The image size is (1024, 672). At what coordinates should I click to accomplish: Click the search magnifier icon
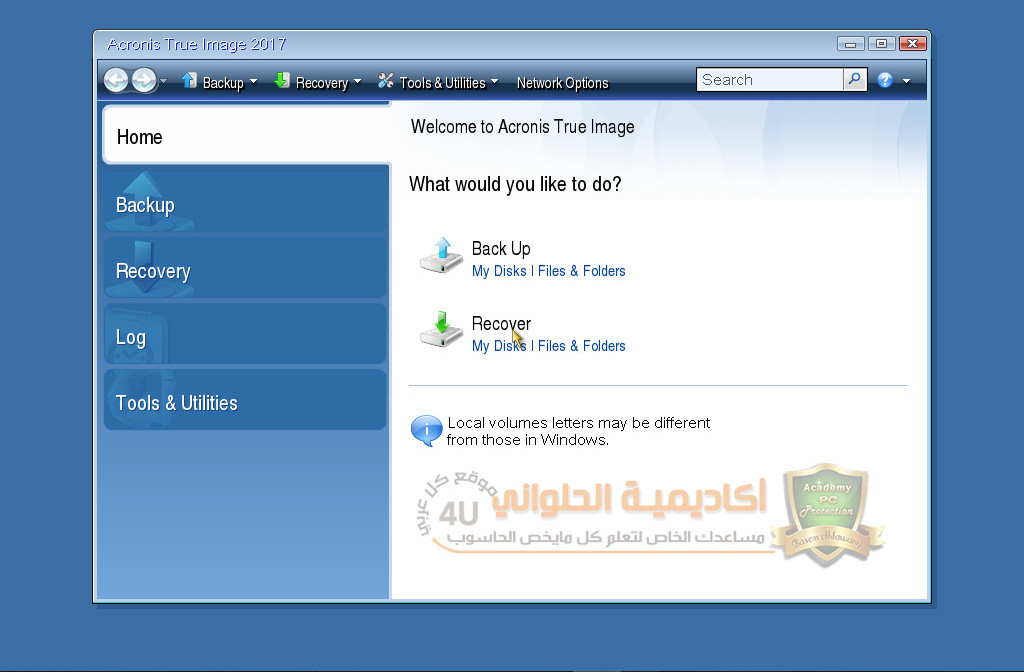tap(855, 80)
